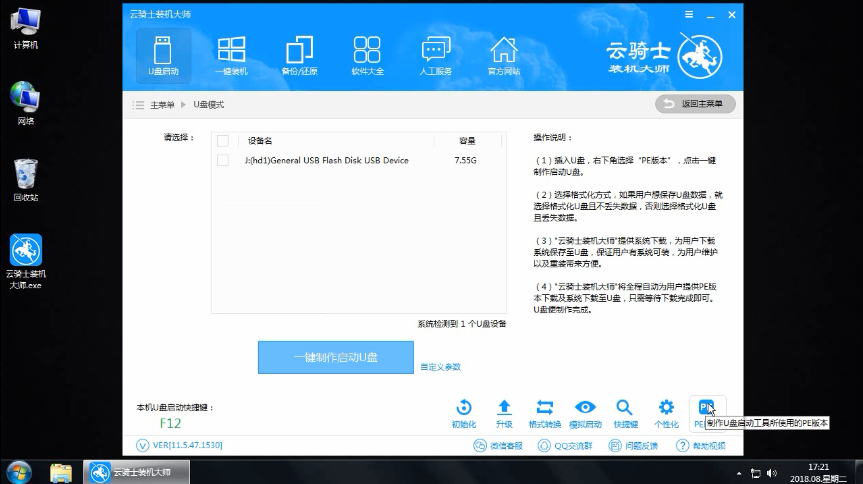Open 帮助视频 link
863x484 pixels.
point(701,445)
